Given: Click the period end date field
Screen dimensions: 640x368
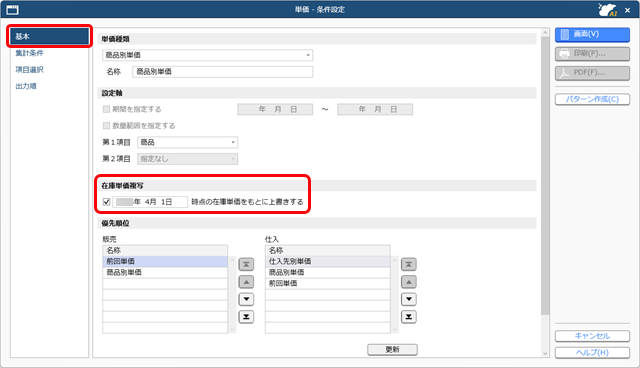Looking at the screenshot, I should [375, 109].
